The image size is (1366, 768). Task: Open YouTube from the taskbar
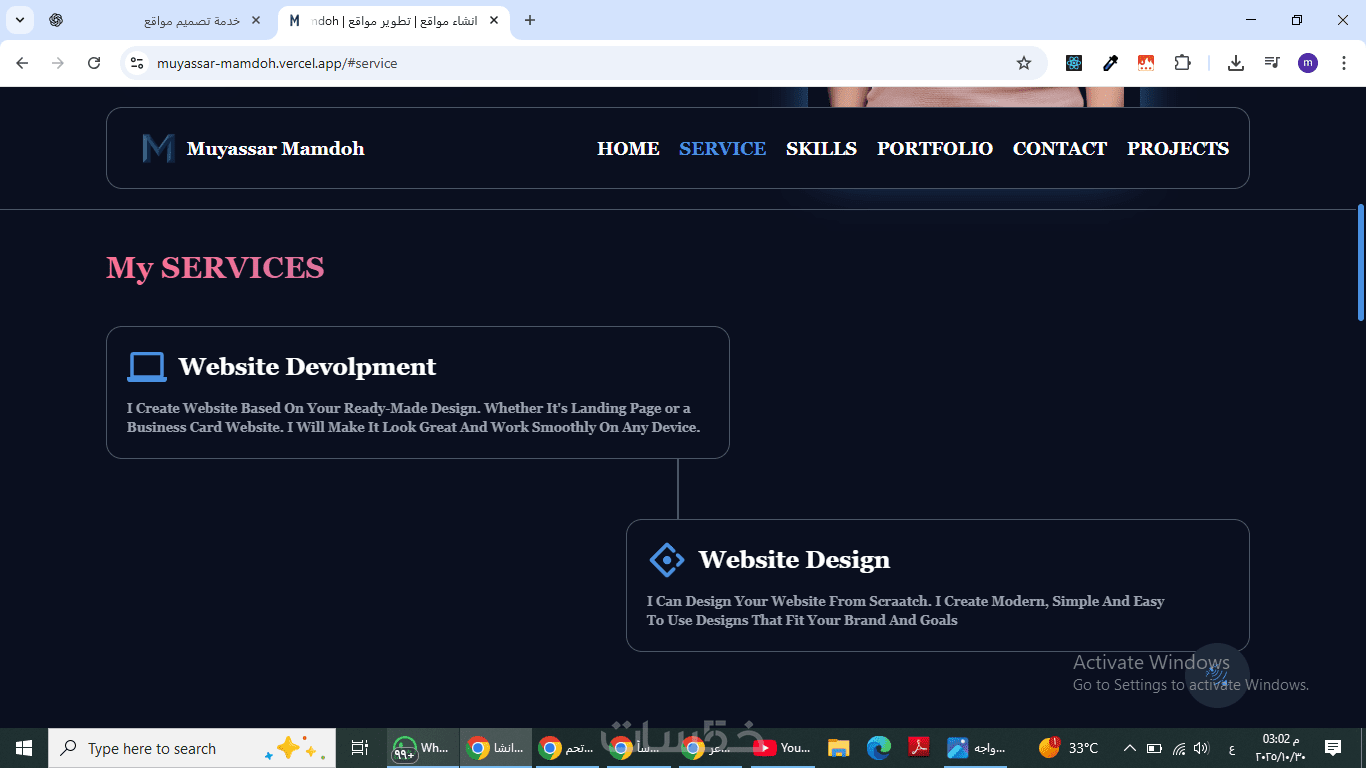tap(782, 748)
